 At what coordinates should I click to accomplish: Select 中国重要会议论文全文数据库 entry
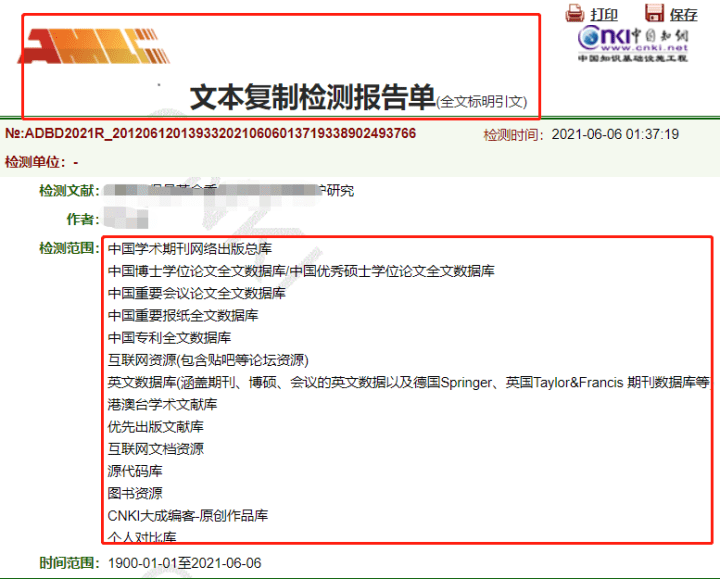click(x=197, y=293)
